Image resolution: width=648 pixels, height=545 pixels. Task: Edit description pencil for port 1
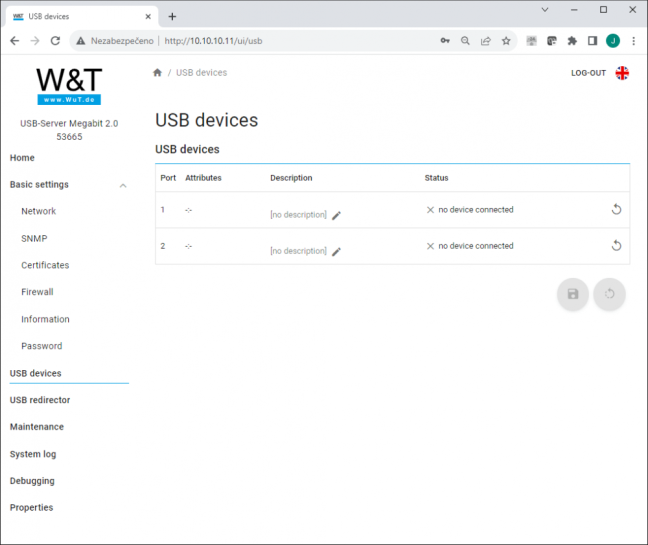tap(336, 215)
